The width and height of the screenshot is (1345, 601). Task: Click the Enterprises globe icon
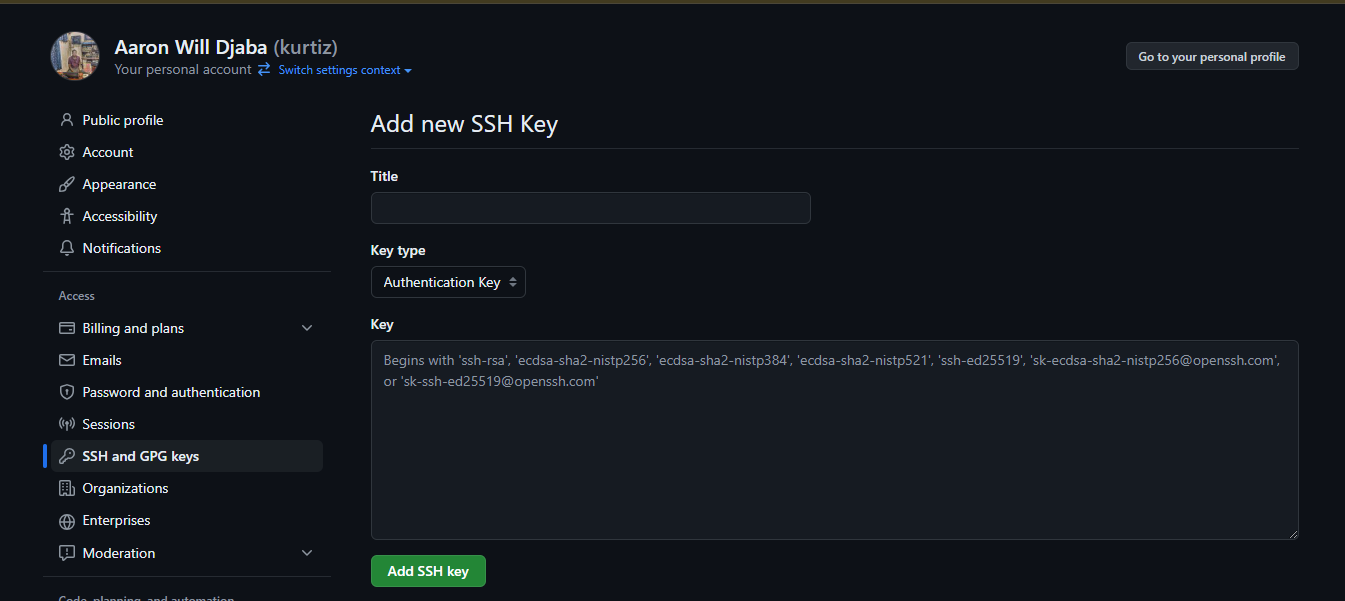67,521
